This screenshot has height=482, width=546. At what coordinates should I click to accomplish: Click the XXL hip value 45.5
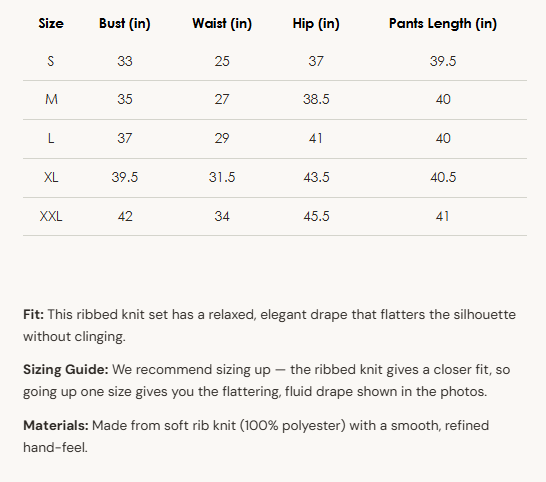316,216
